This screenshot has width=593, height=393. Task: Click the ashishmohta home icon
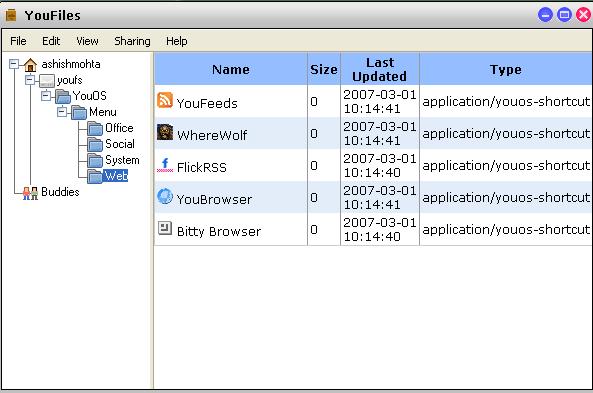click(x=30, y=65)
